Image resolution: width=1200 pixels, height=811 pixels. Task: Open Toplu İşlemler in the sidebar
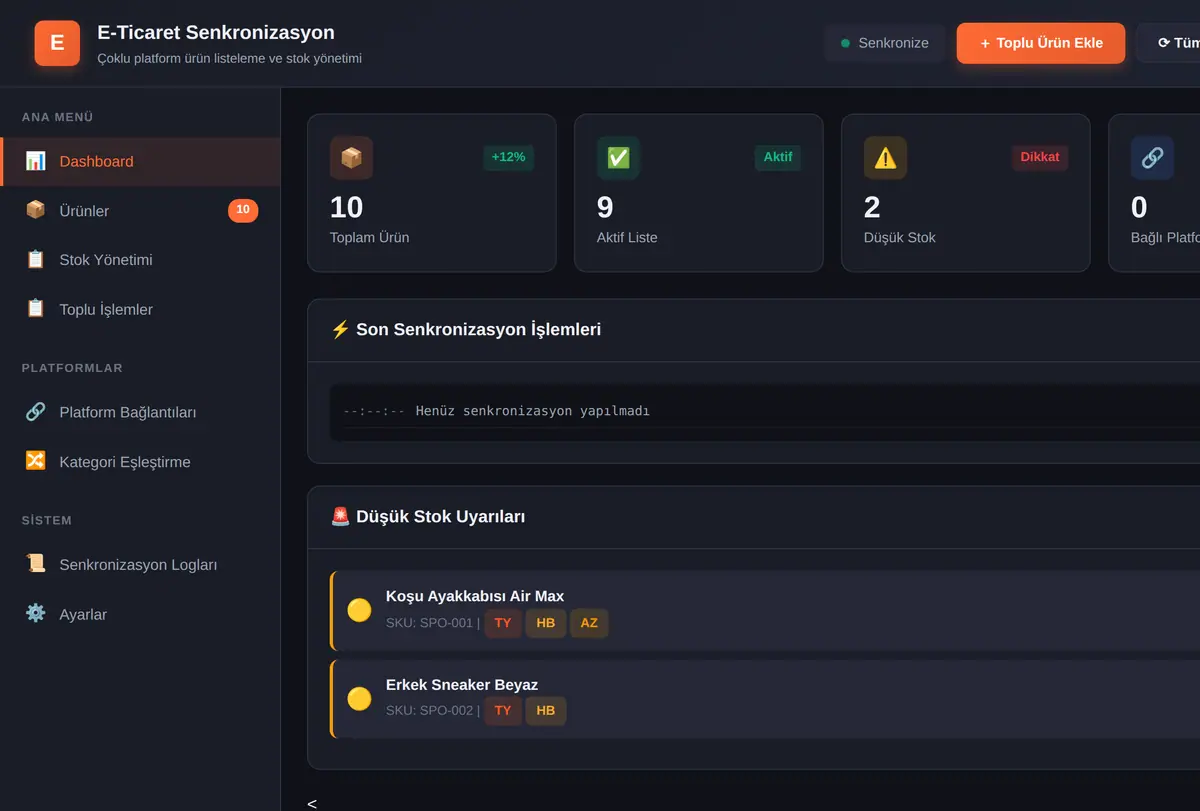point(140,309)
